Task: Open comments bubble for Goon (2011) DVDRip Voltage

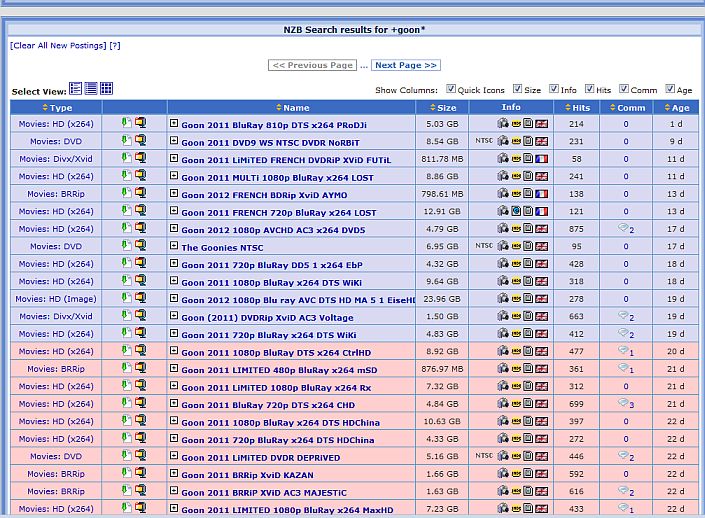Action: coord(625,316)
